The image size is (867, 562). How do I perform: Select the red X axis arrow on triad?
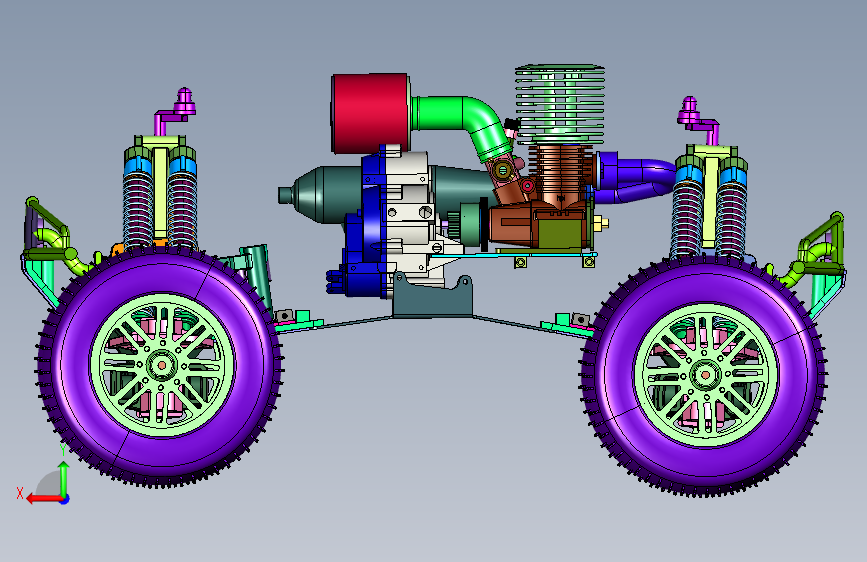click(44, 499)
